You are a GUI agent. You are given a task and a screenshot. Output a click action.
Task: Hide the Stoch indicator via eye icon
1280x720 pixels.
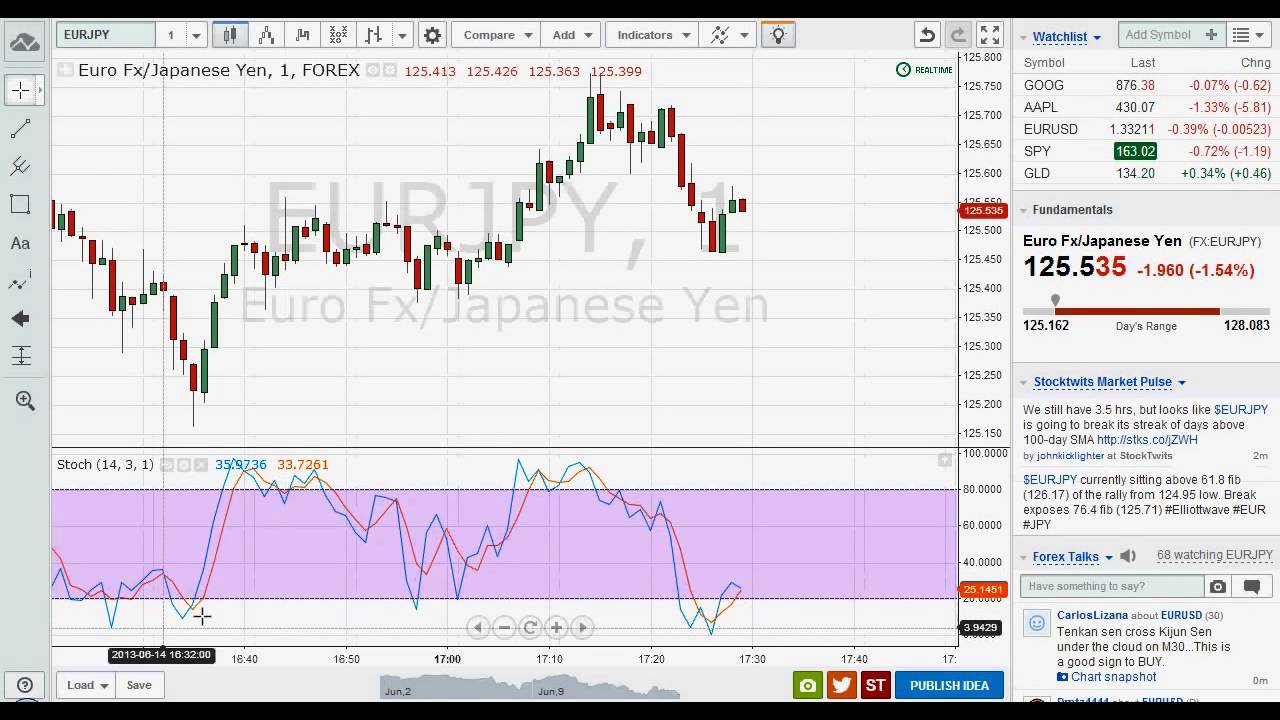coord(168,465)
